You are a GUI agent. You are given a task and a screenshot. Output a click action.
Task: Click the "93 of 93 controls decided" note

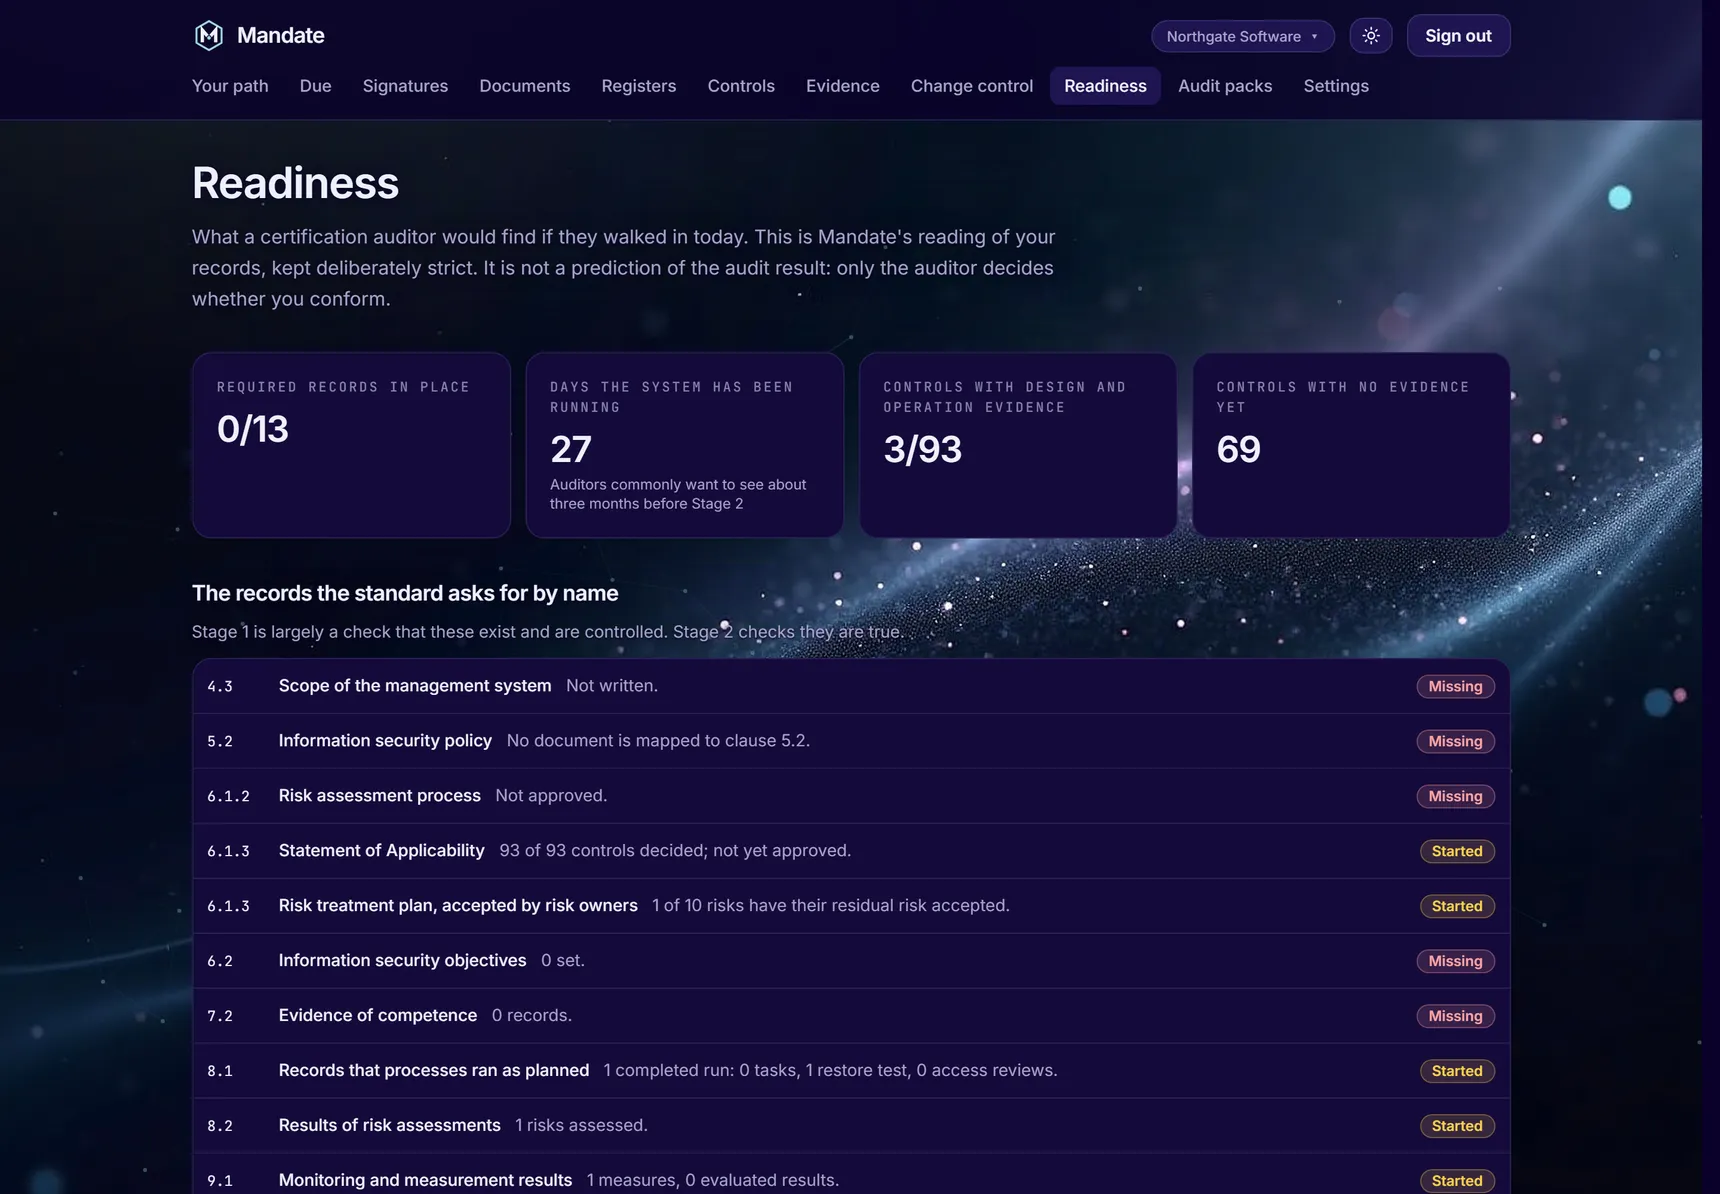coord(675,850)
